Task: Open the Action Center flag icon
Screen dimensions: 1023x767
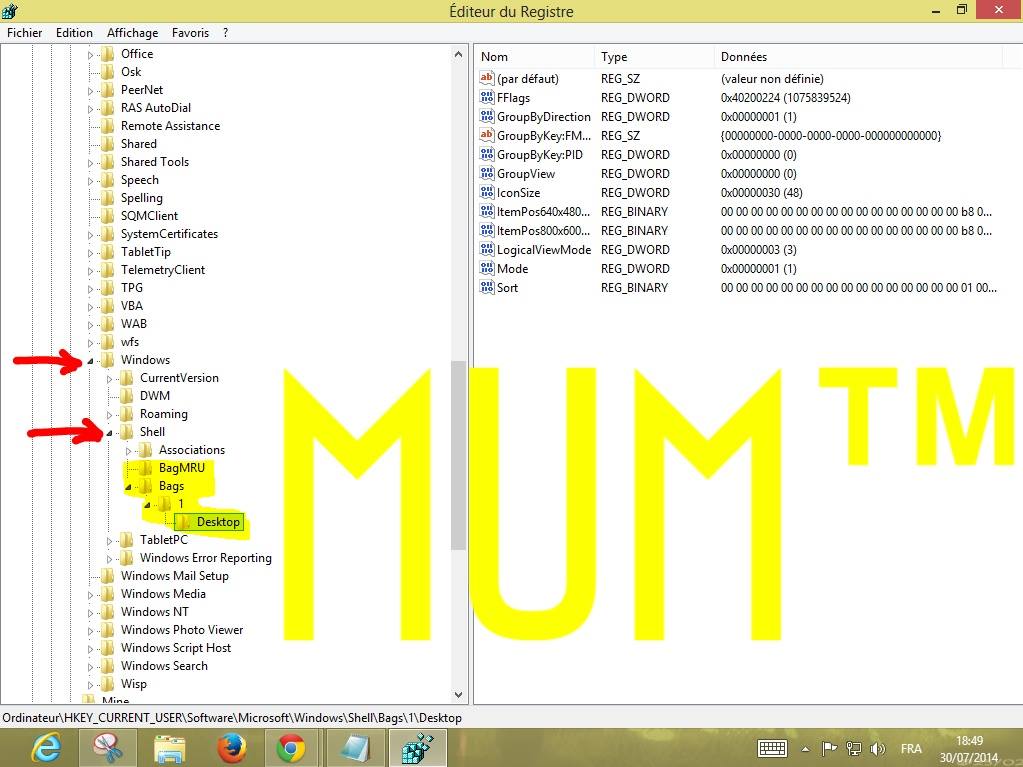Action: pos(829,748)
